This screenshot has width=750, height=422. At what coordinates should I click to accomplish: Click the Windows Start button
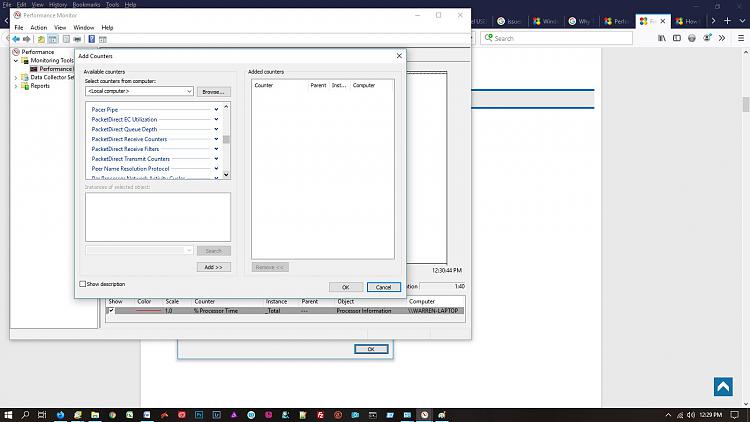pyautogui.click(x=8, y=415)
